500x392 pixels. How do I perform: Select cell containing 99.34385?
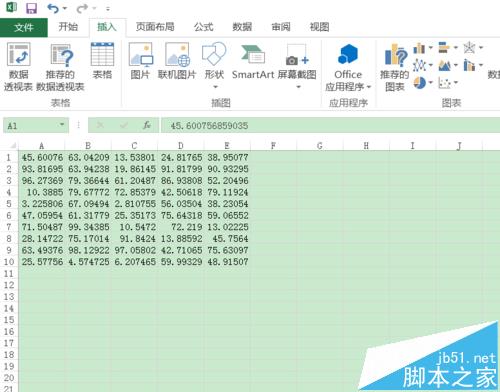coord(88,227)
